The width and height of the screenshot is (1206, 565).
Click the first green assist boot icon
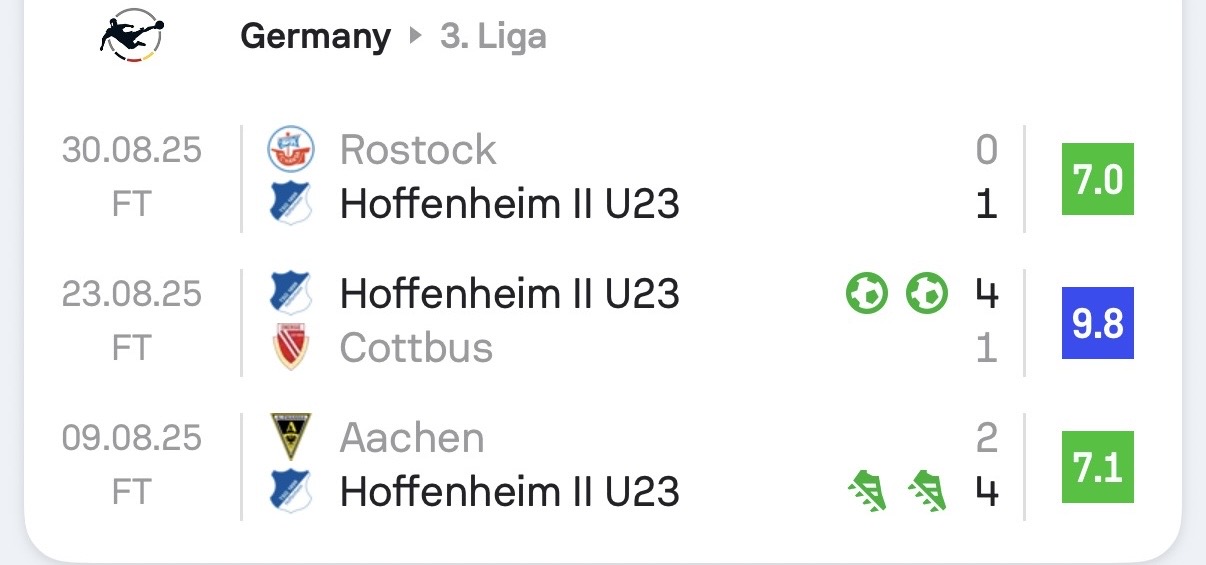pos(867,492)
